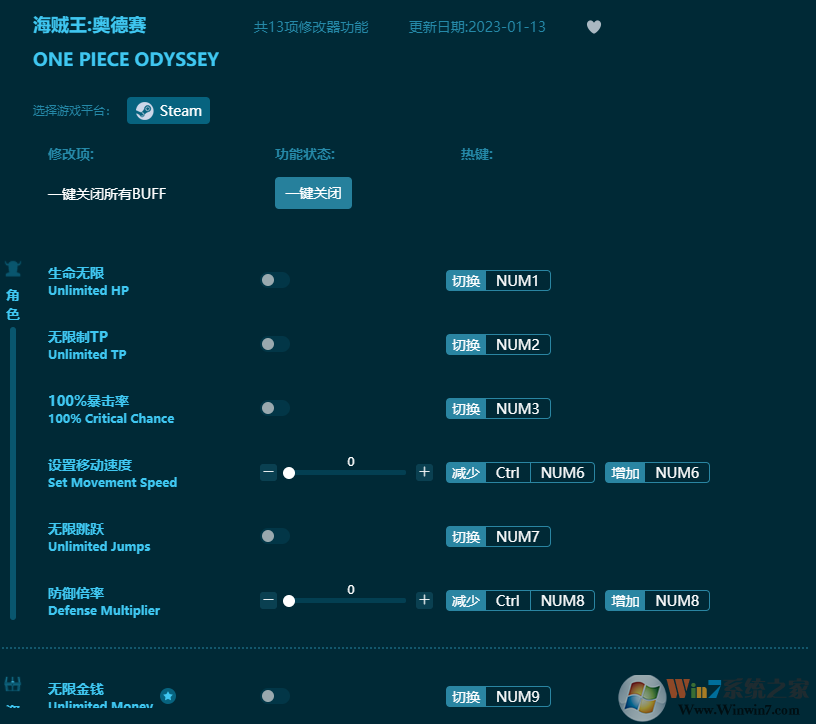Screen dimensions: 816x724
Task: Click NUM7 hotkey for Unlimited Jumps
Action: [498, 537]
